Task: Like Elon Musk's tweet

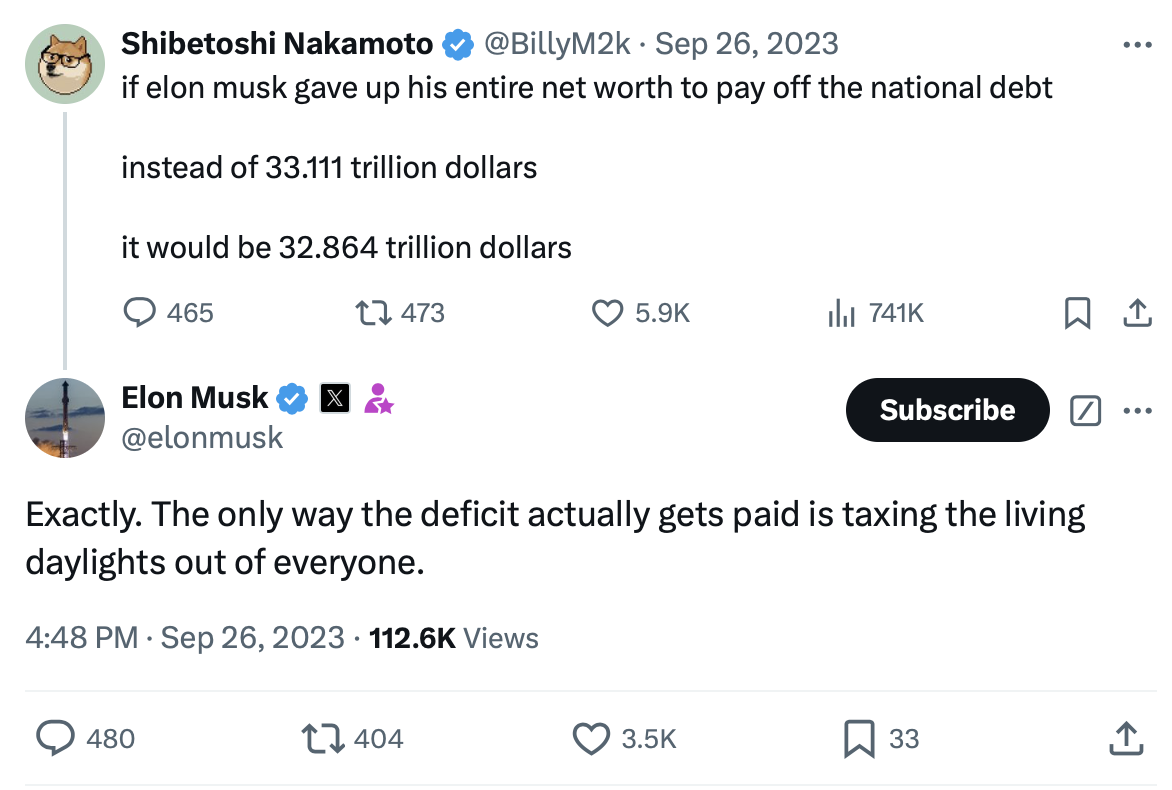Action: pyautogui.click(x=590, y=739)
